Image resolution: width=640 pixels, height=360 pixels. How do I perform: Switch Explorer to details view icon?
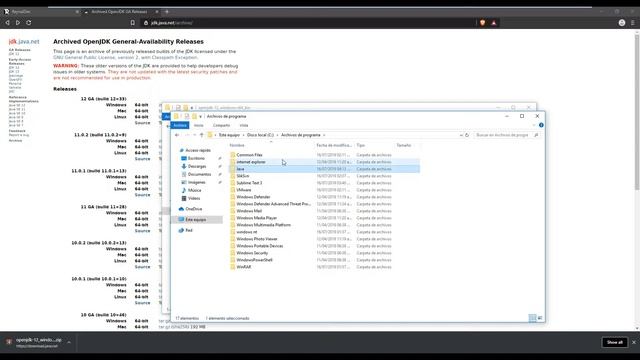click(x=532, y=318)
